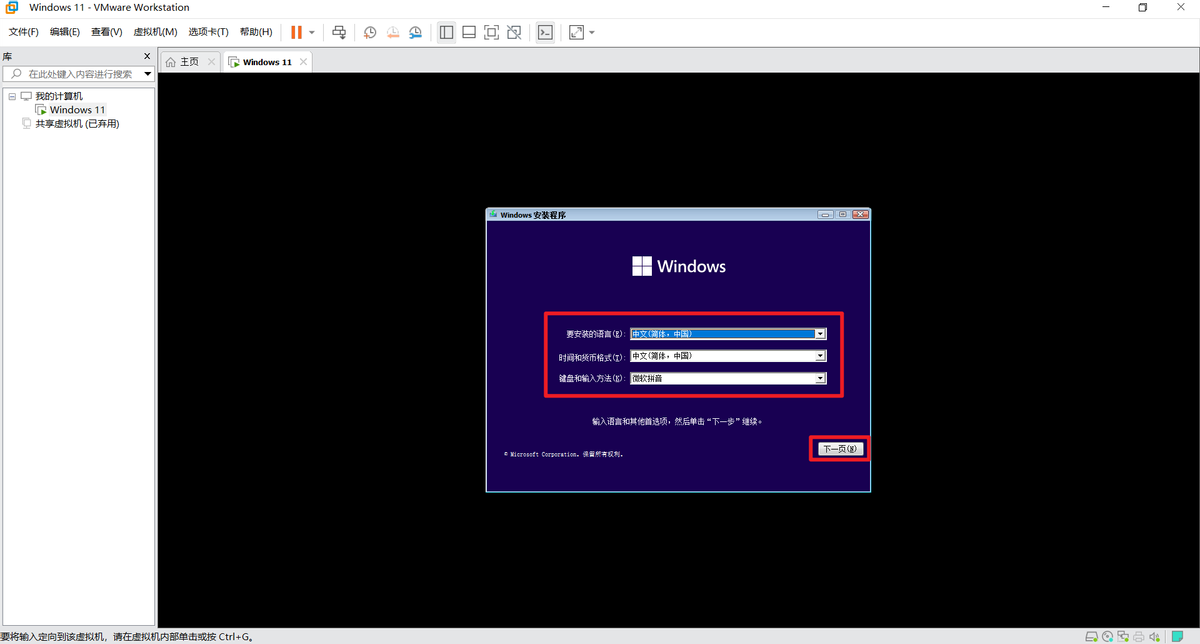Open the 虚拟机(M) menu
This screenshot has width=1200, height=644.
(x=155, y=32)
